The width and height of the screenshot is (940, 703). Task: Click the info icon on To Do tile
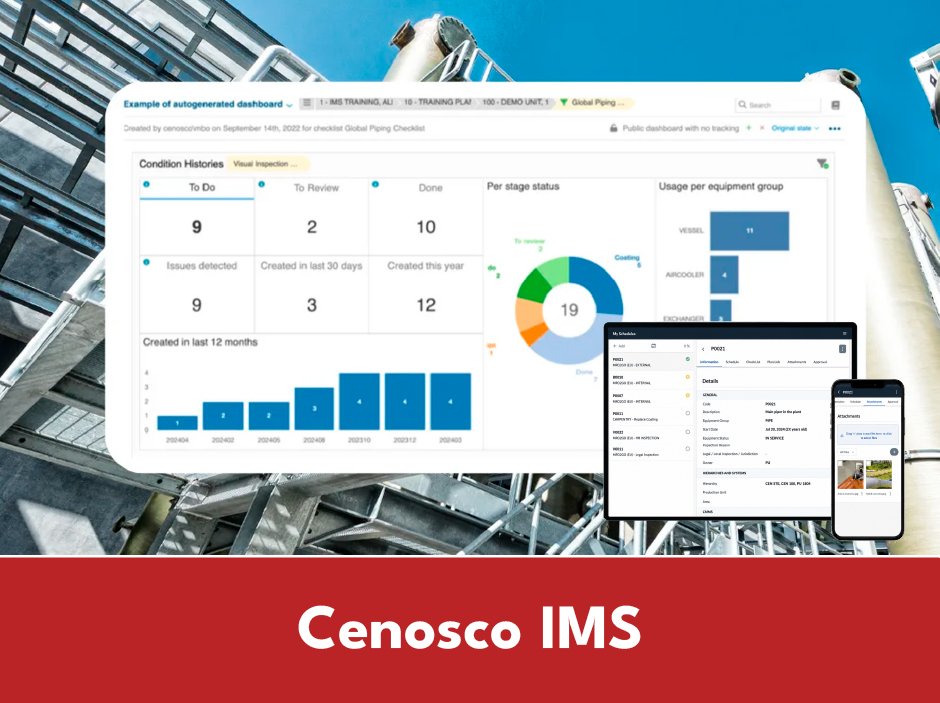pyautogui.click(x=146, y=185)
